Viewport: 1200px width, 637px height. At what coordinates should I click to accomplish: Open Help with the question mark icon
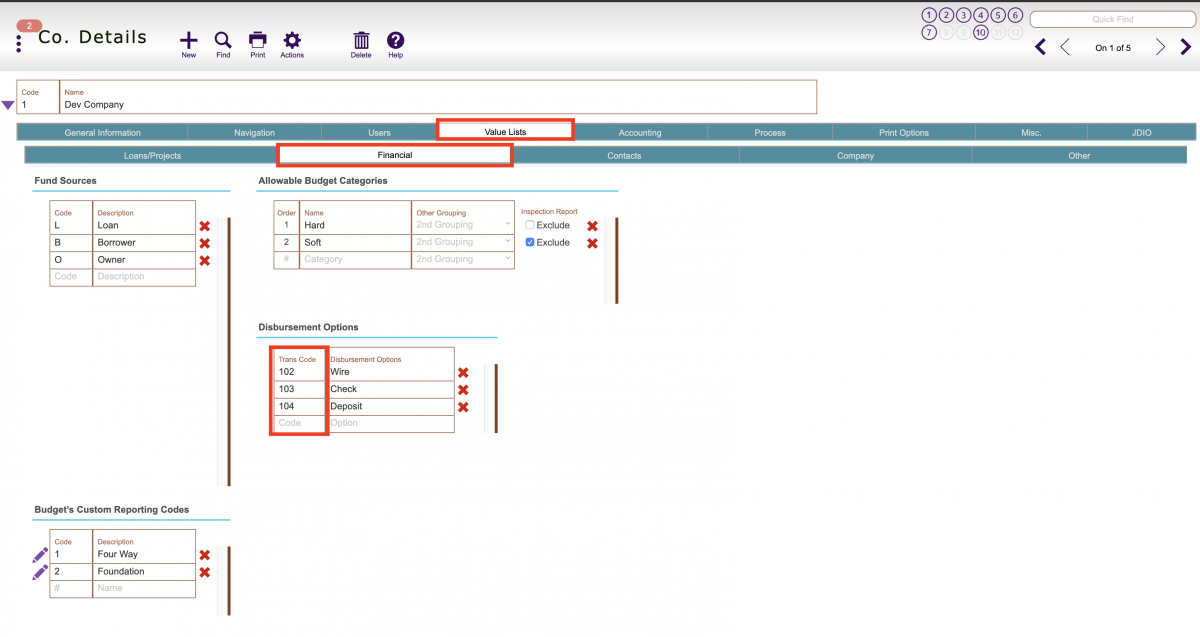point(395,38)
